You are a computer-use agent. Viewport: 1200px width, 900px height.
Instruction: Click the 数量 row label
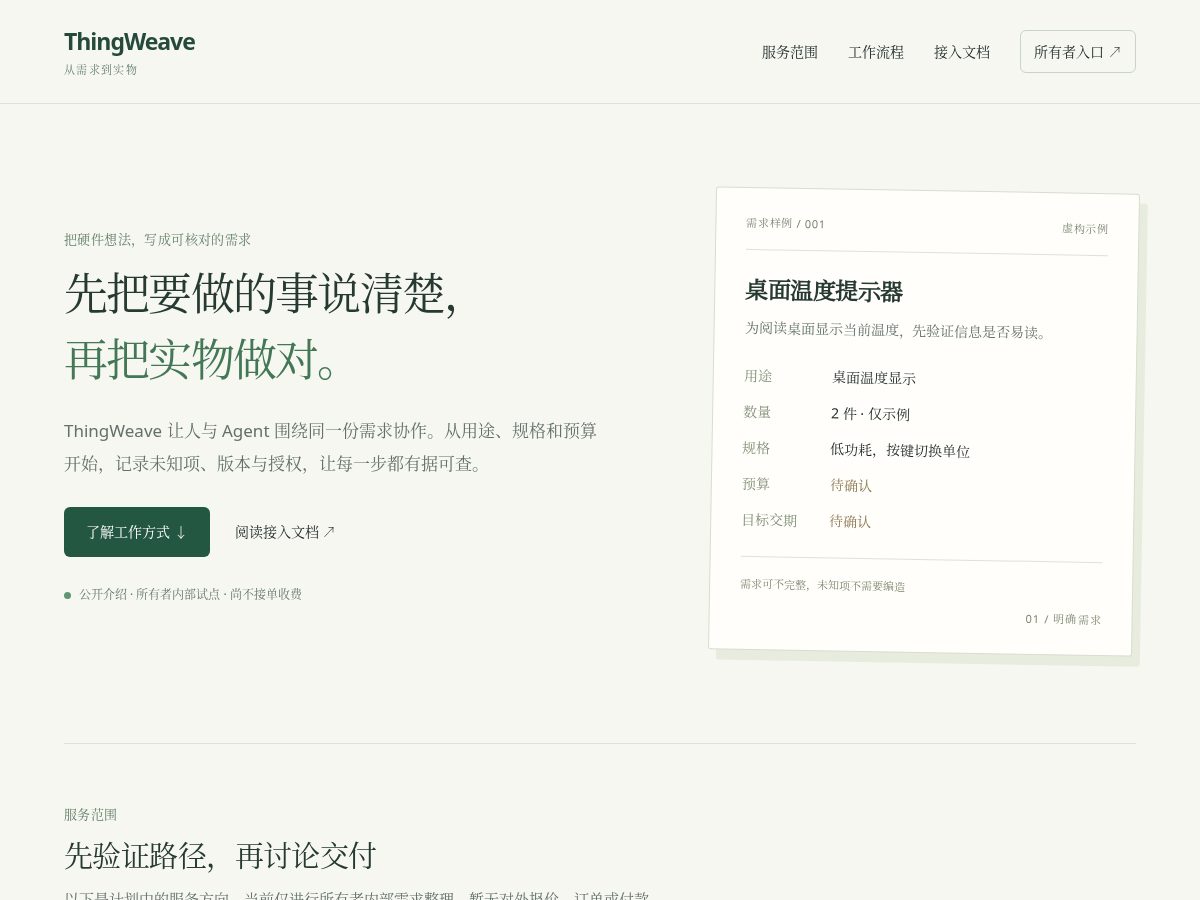tap(757, 412)
